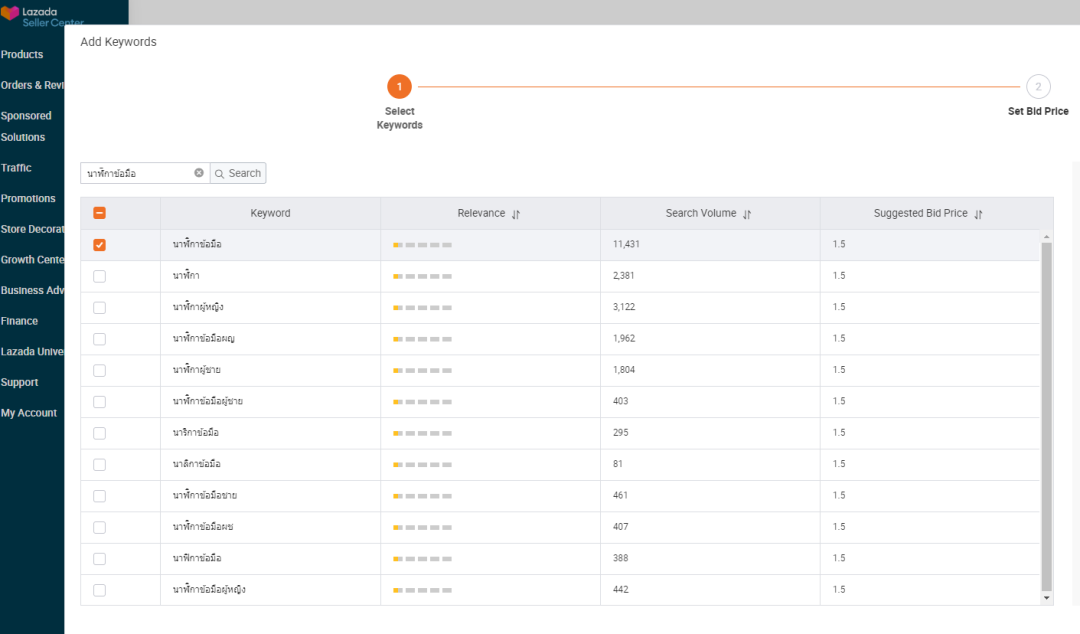Check the keyword row with search volume 1,962
1080x634 pixels.
pyautogui.click(x=99, y=339)
